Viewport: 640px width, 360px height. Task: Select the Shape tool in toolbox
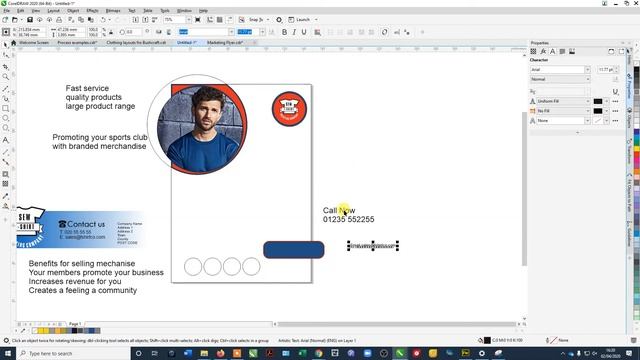click(5, 55)
